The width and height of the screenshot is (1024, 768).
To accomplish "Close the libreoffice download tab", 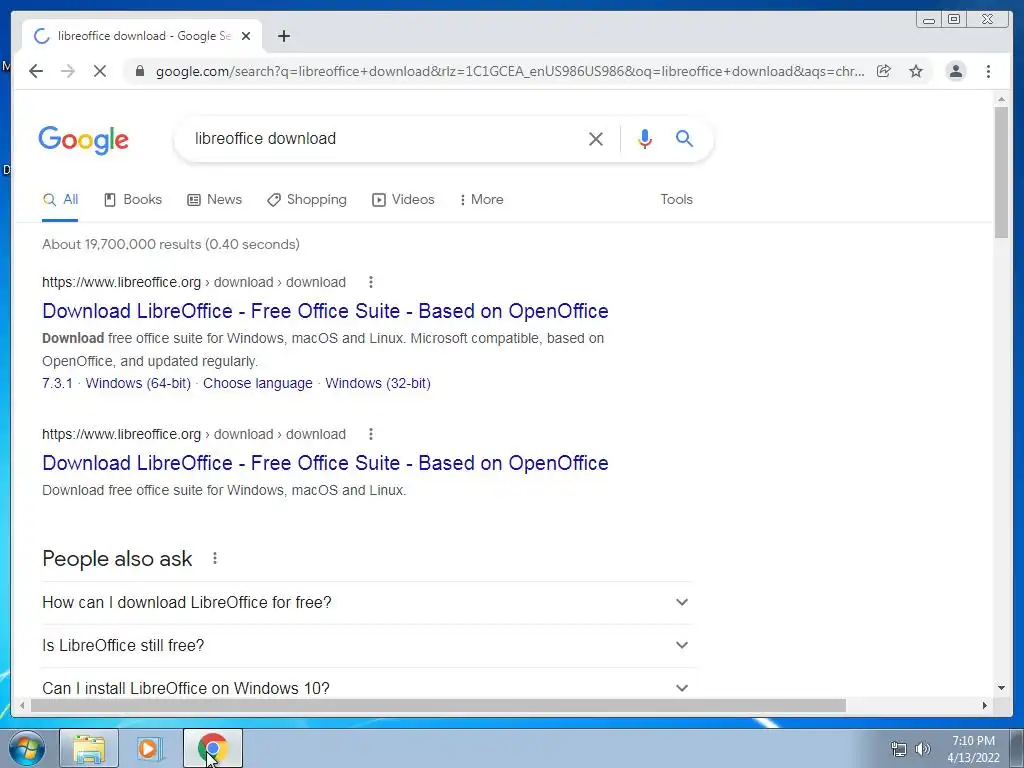I will [246, 36].
